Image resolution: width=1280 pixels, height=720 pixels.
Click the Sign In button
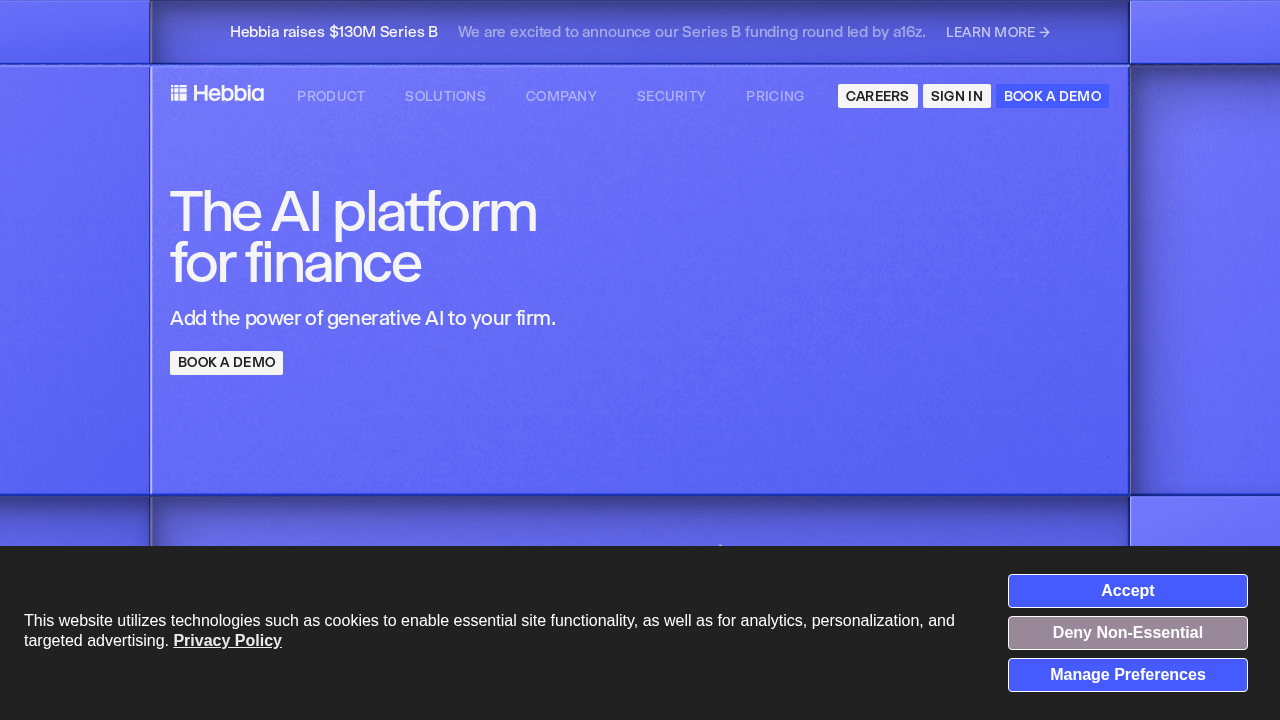coord(956,96)
